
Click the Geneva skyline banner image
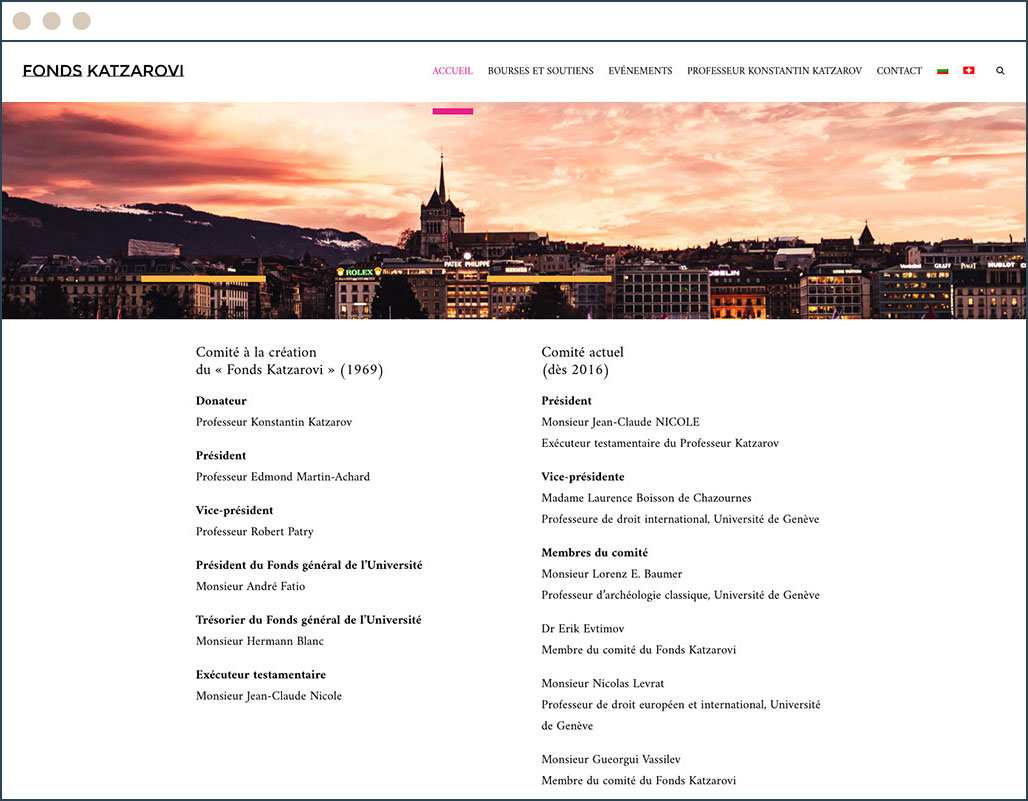[514, 210]
